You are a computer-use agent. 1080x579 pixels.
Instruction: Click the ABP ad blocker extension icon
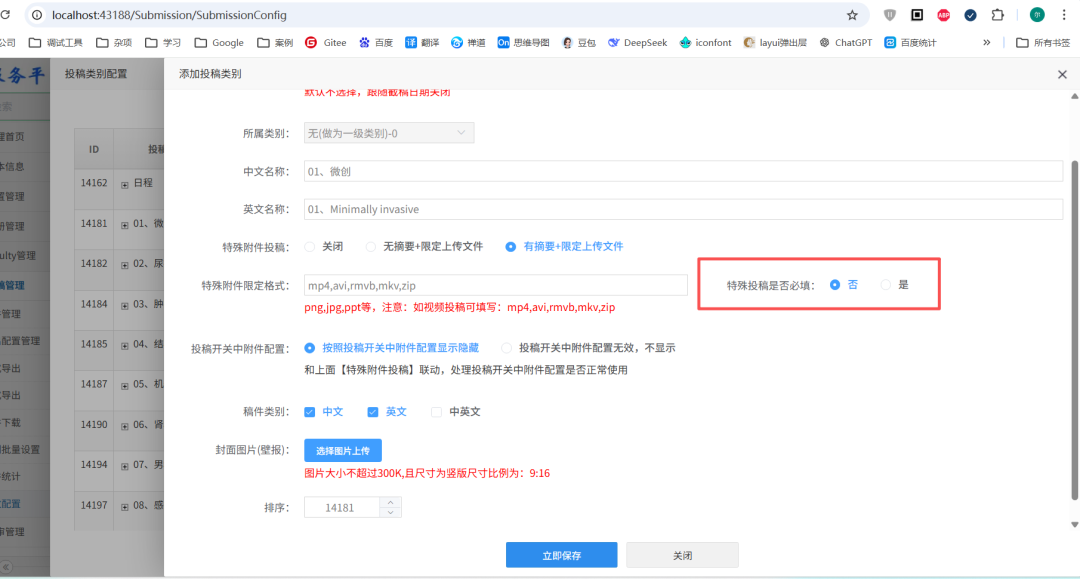point(943,15)
